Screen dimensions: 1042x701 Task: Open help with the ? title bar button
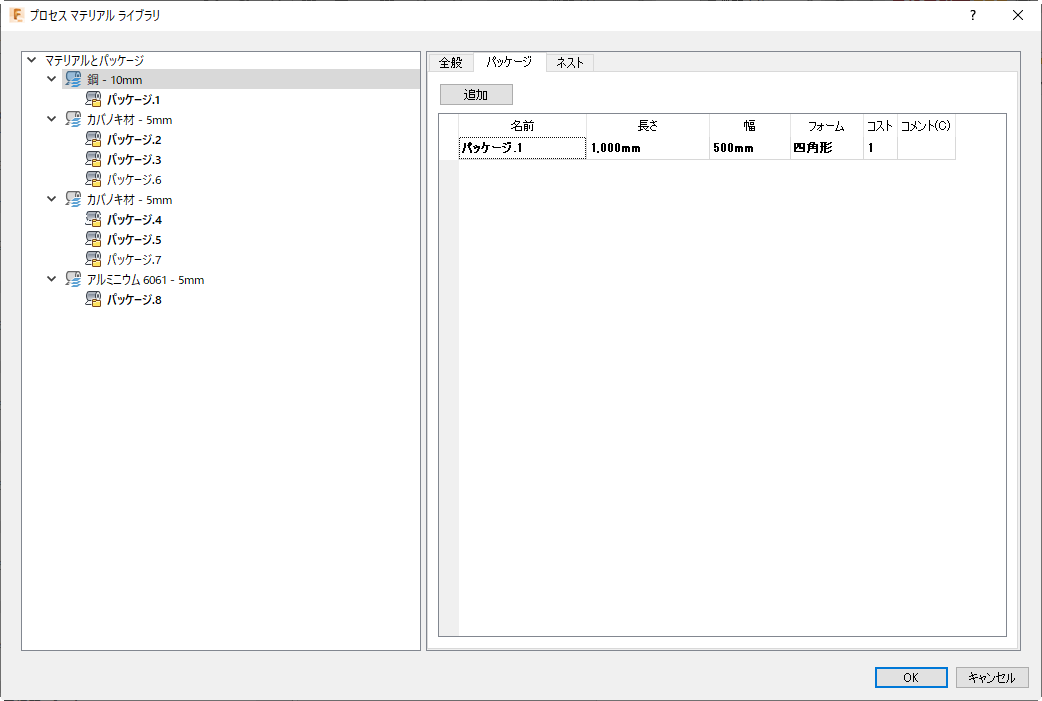pos(973,15)
